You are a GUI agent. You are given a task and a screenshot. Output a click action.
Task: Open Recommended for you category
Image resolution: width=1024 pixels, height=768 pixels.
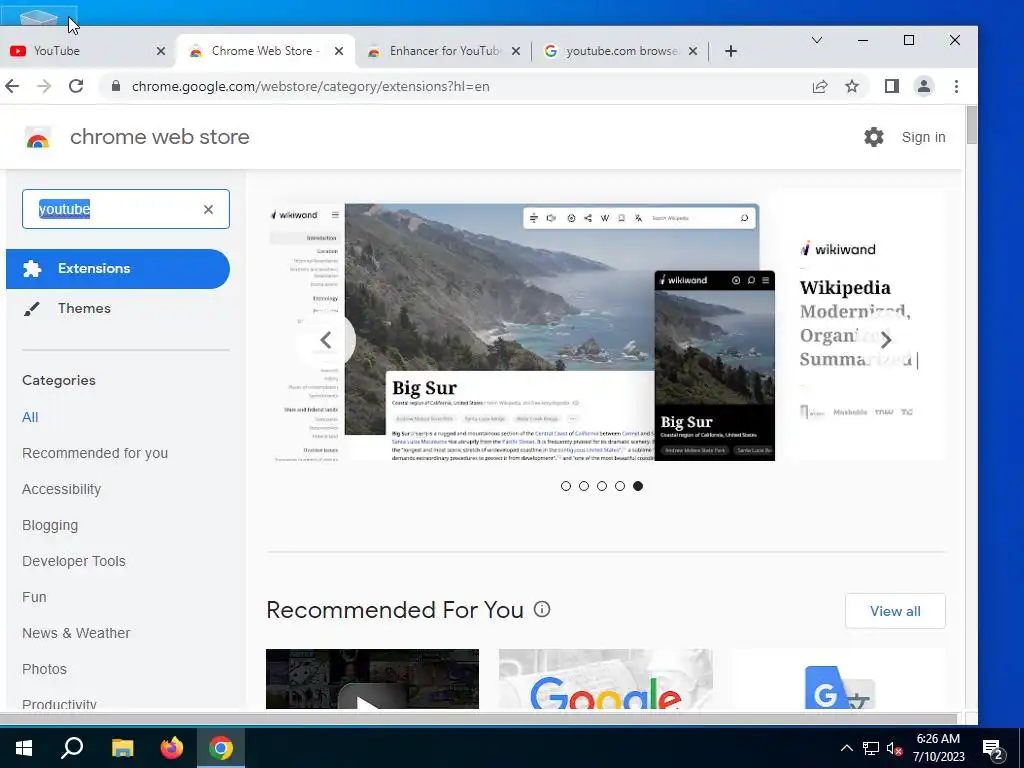(x=95, y=453)
